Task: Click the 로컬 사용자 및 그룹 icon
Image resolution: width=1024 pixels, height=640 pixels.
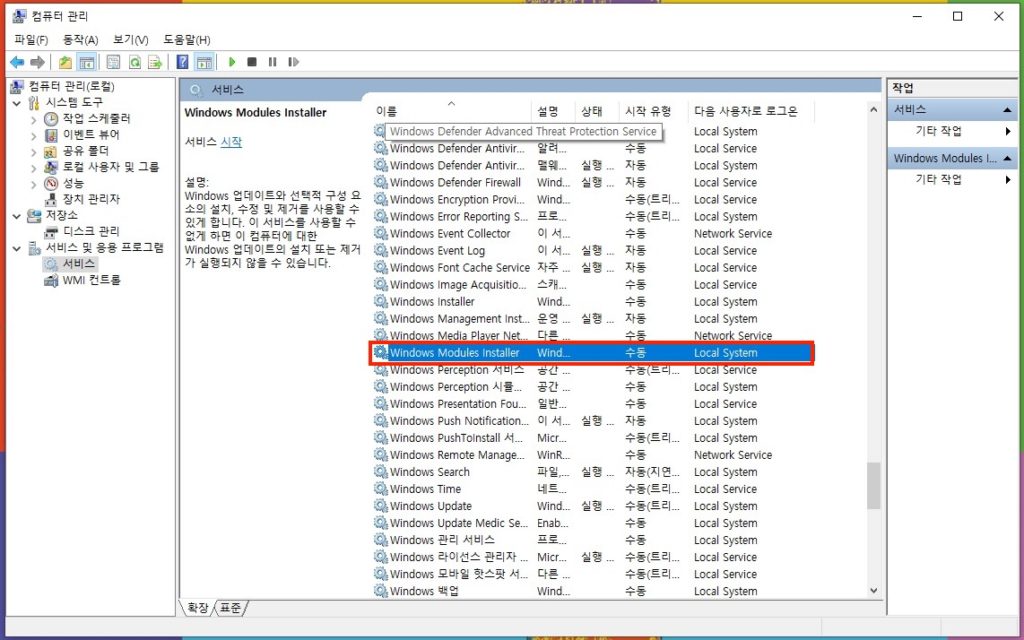Action: click(x=51, y=167)
